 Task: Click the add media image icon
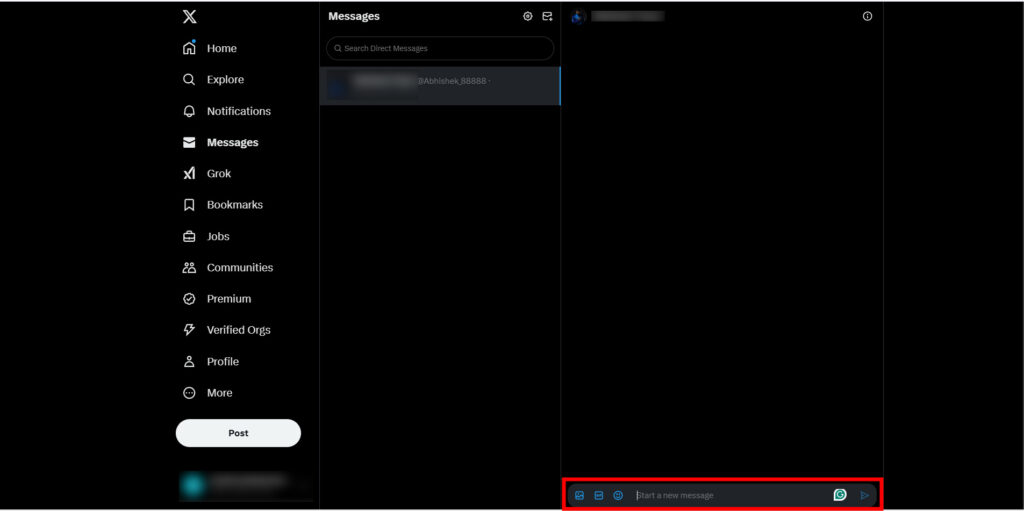(579, 495)
